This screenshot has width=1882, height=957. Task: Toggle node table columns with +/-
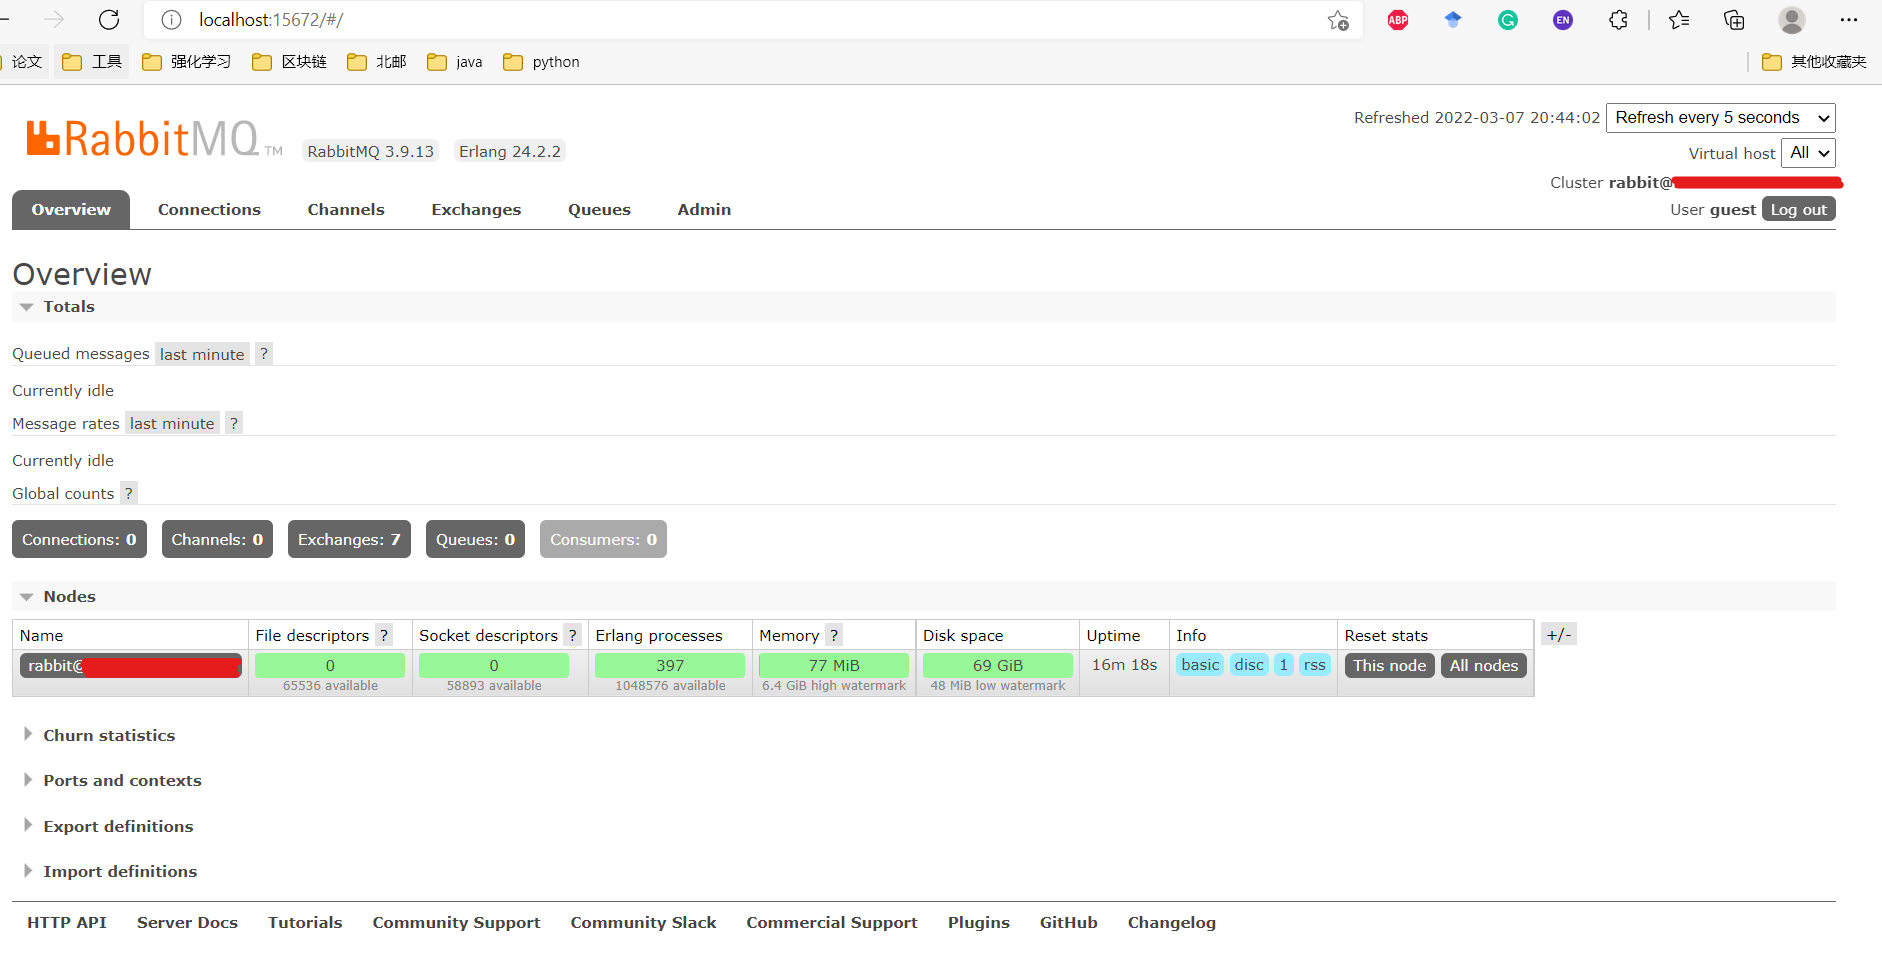(x=1559, y=635)
